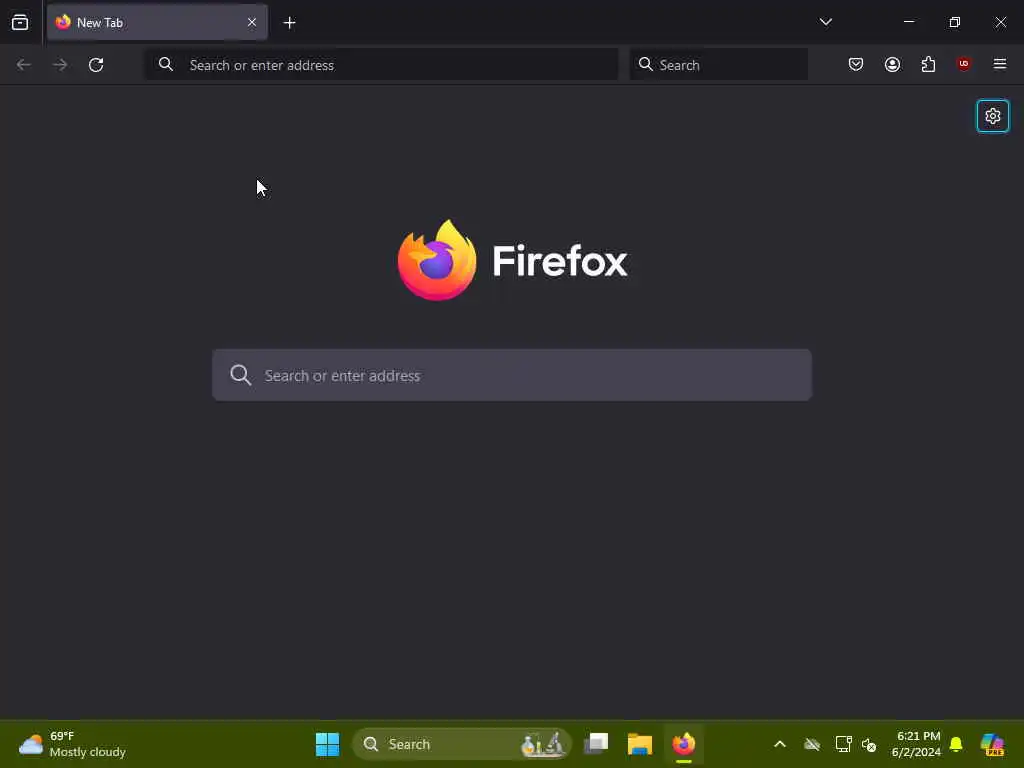Open File Explorer from the taskbar
Viewport: 1024px width, 768px height.
tap(640, 744)
